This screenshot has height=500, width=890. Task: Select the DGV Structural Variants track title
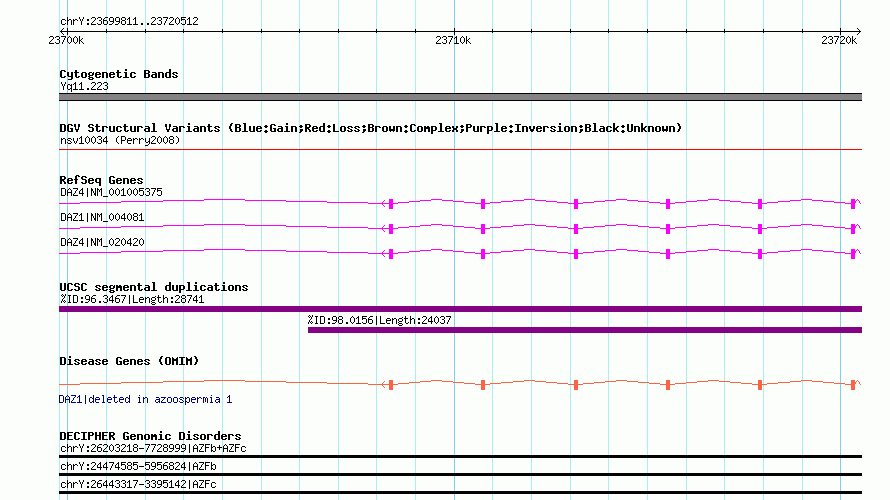click(371, 128)
